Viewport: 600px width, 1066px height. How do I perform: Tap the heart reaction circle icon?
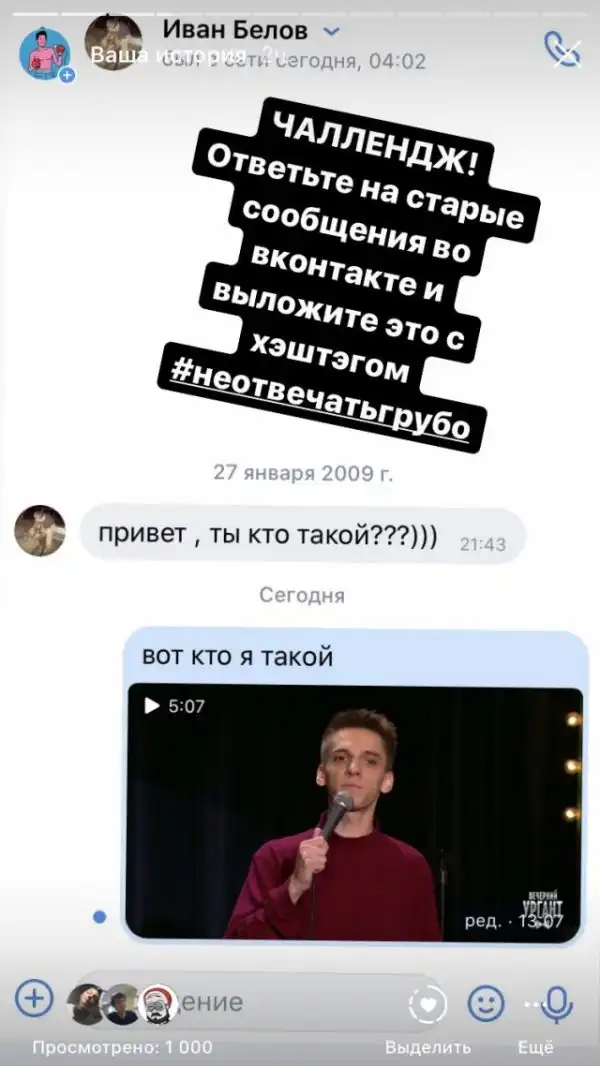click(428, 1004)
